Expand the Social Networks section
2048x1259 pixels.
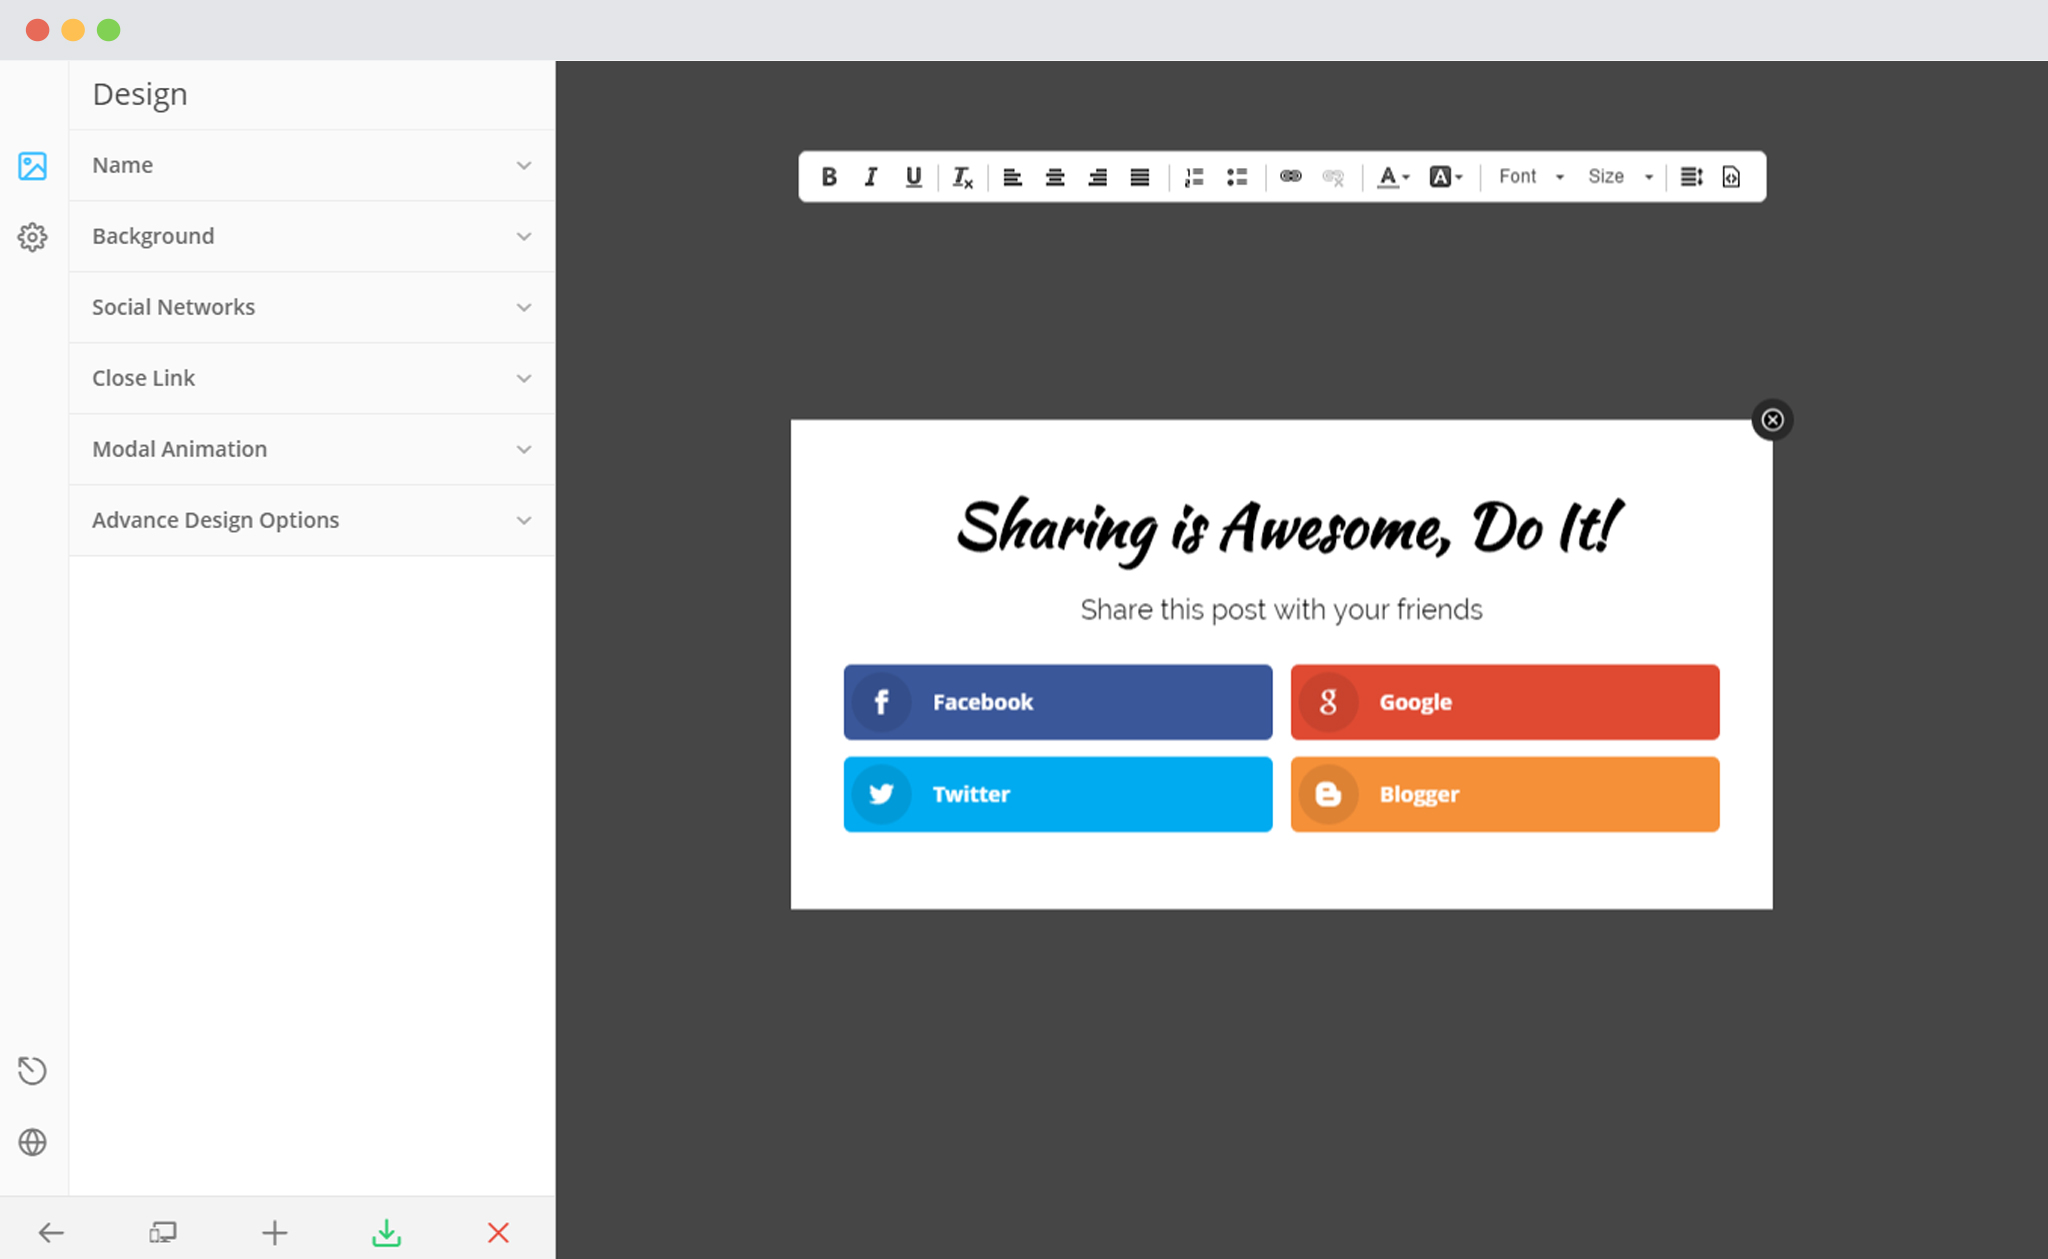(306, 307)
